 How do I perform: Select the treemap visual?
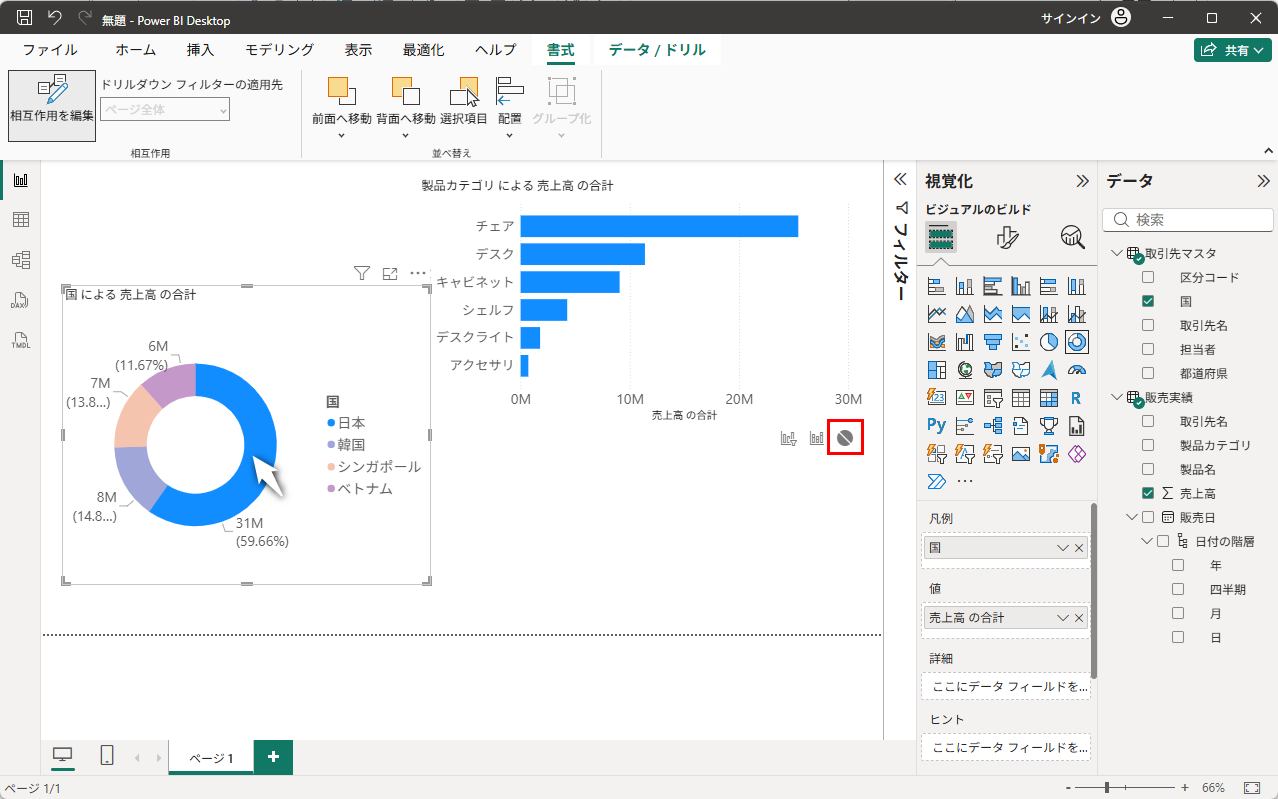point(937,370)
